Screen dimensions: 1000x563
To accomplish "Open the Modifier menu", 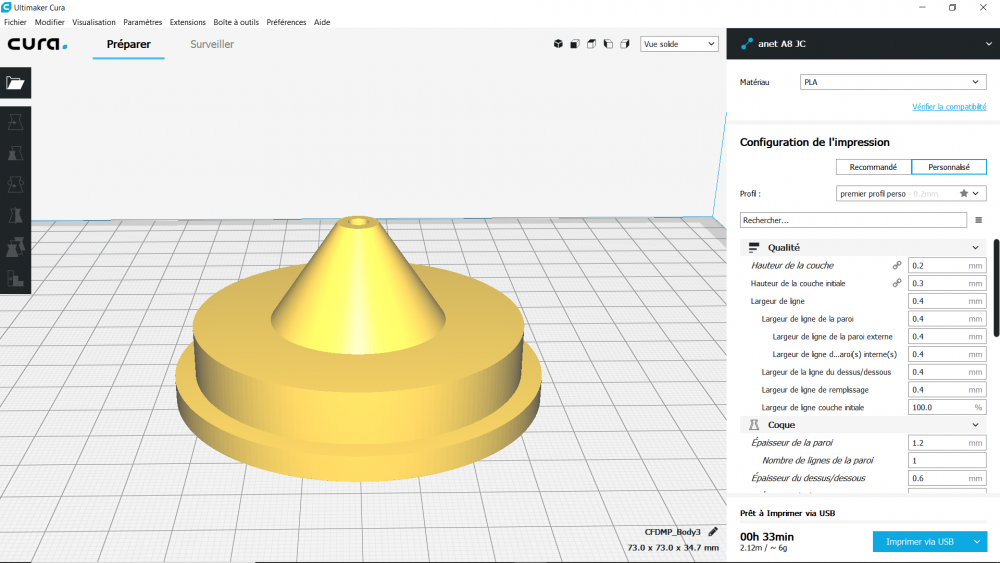I will [x=50, y=22].
